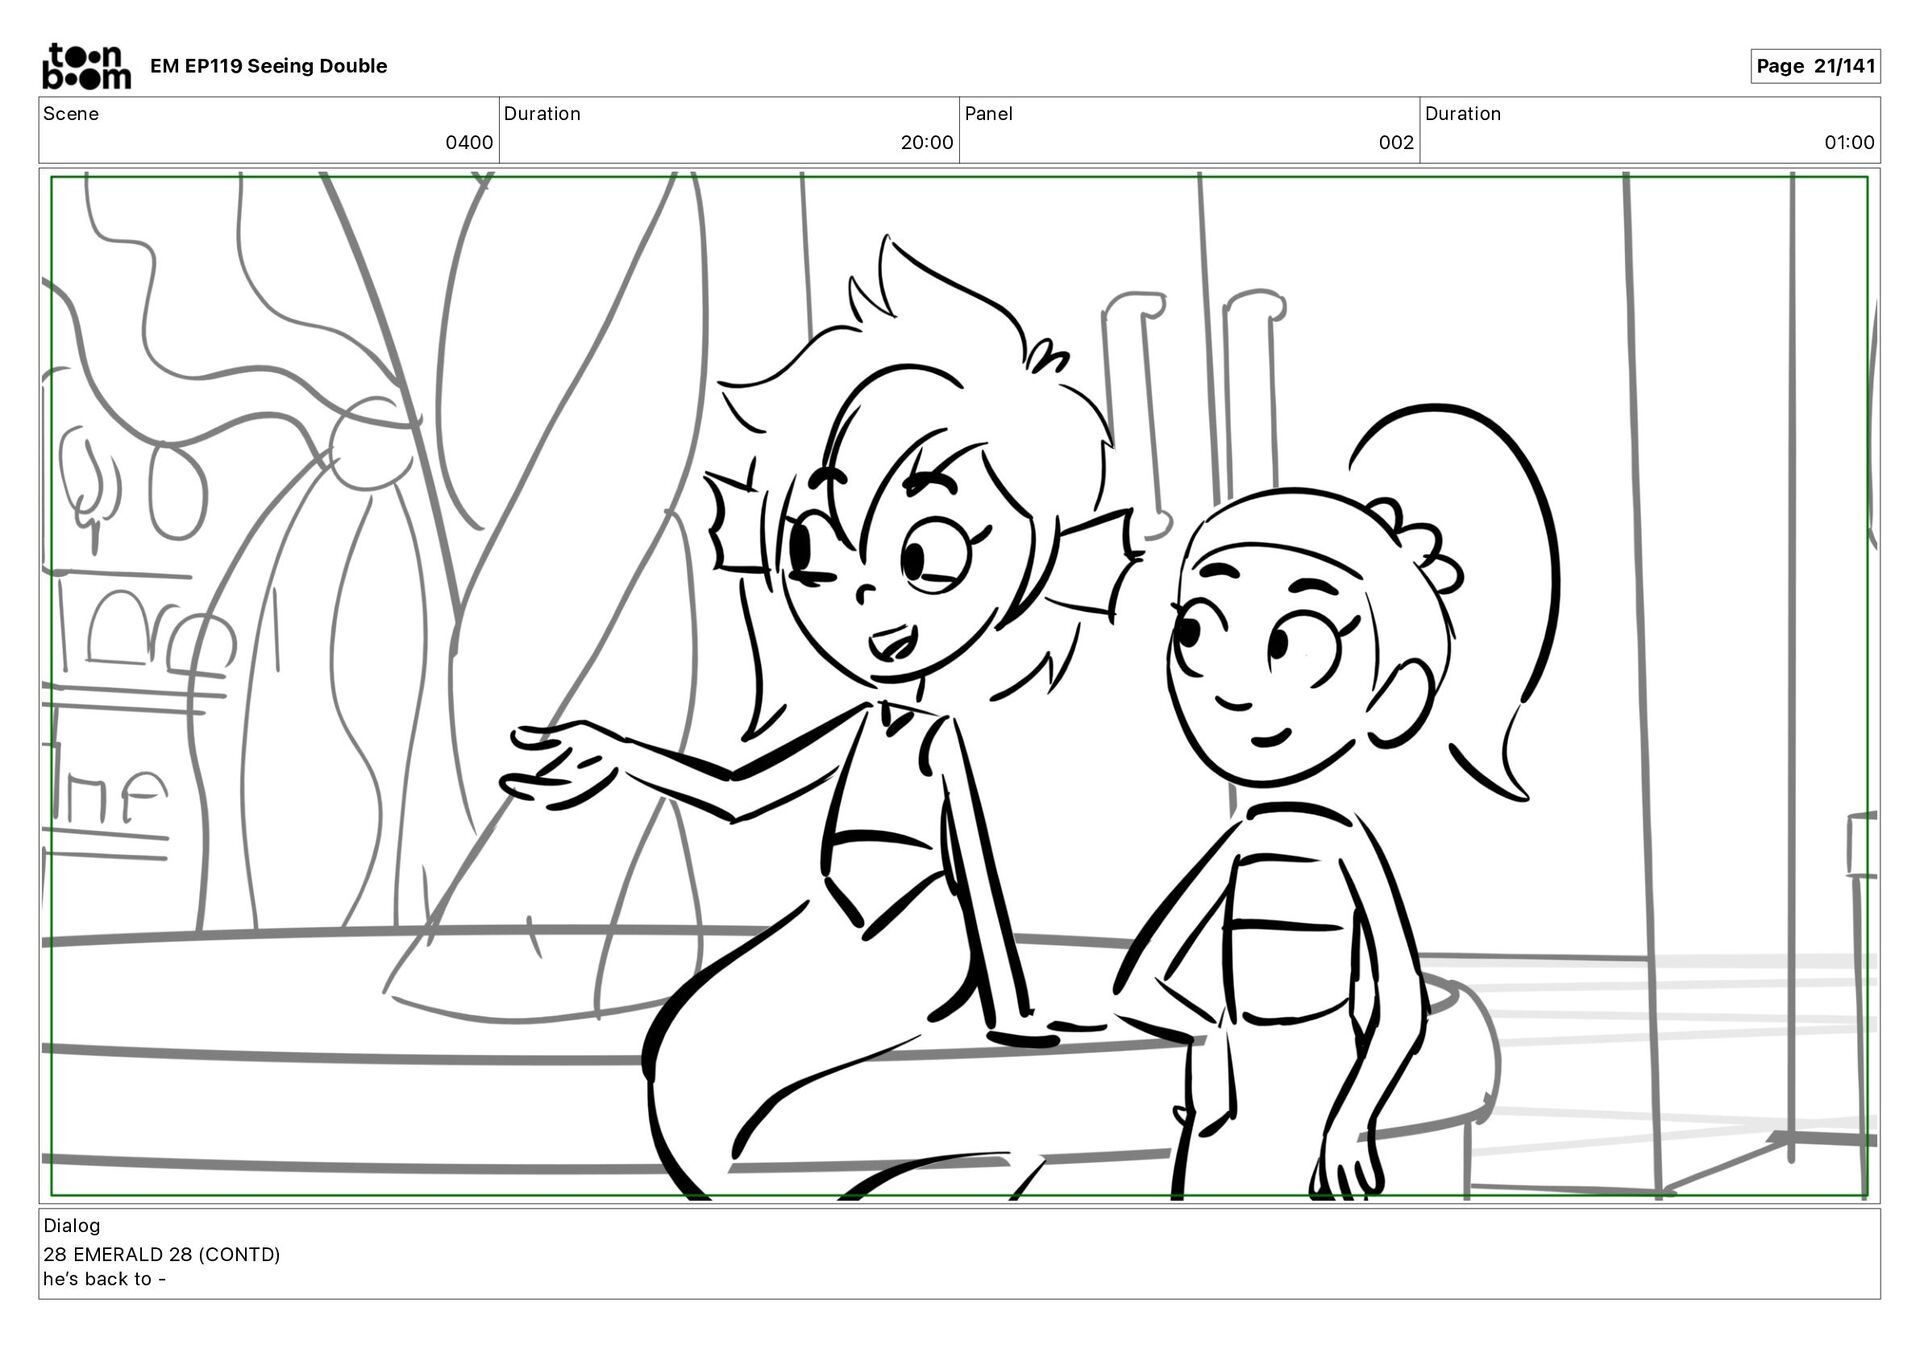This screenshot has width=1920, height=1357.
Task: Click the '28 EMERALD 28 (CONTD)' dialog line
Action: [162, 1255]
